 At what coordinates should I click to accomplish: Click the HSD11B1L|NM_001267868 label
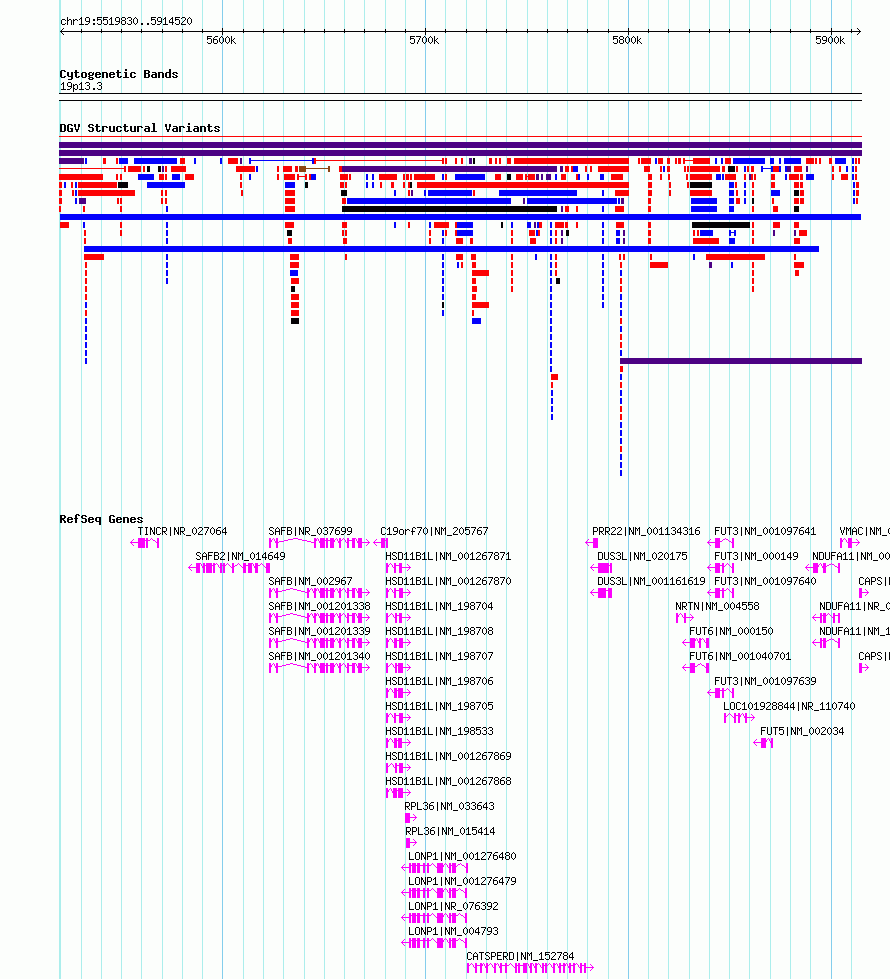[448, 781]
